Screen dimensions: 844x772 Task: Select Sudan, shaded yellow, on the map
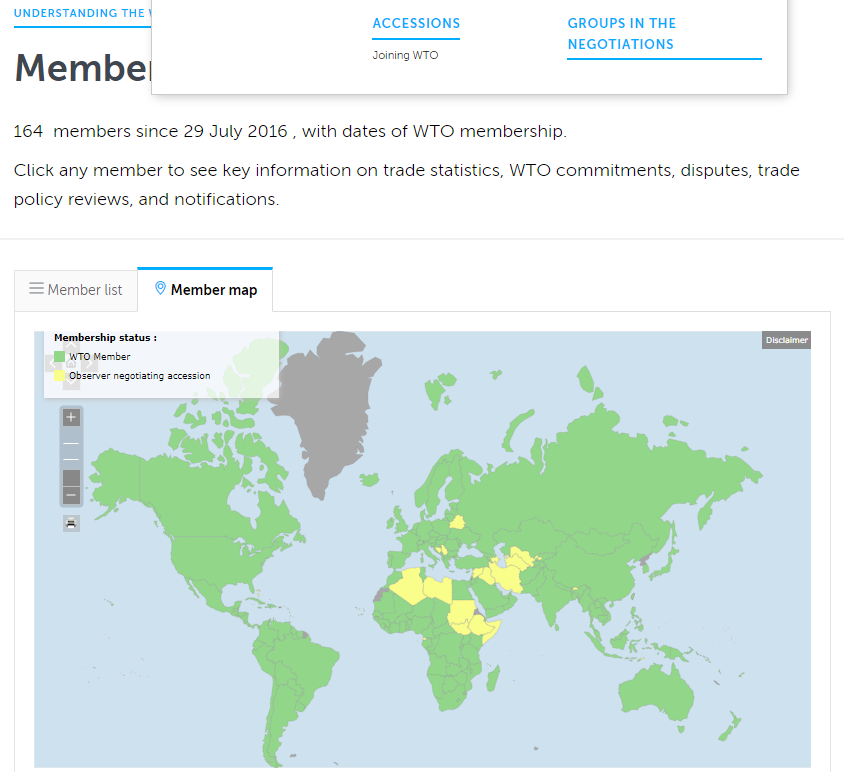[461, 612]
